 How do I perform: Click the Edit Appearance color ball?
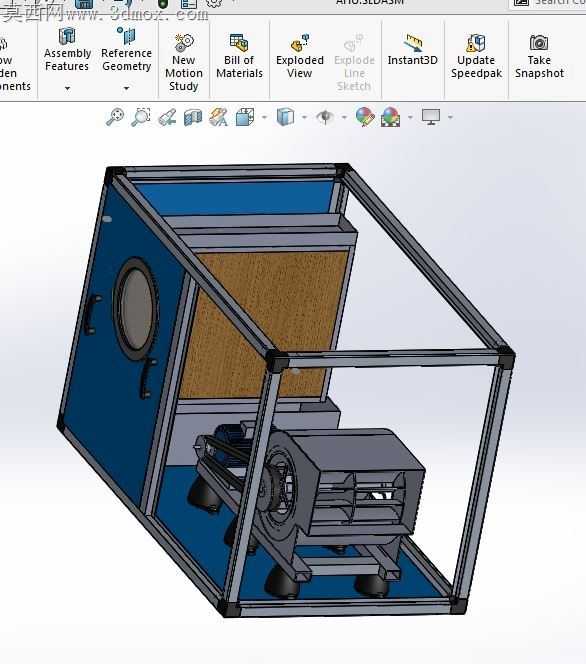coord(365,117)
